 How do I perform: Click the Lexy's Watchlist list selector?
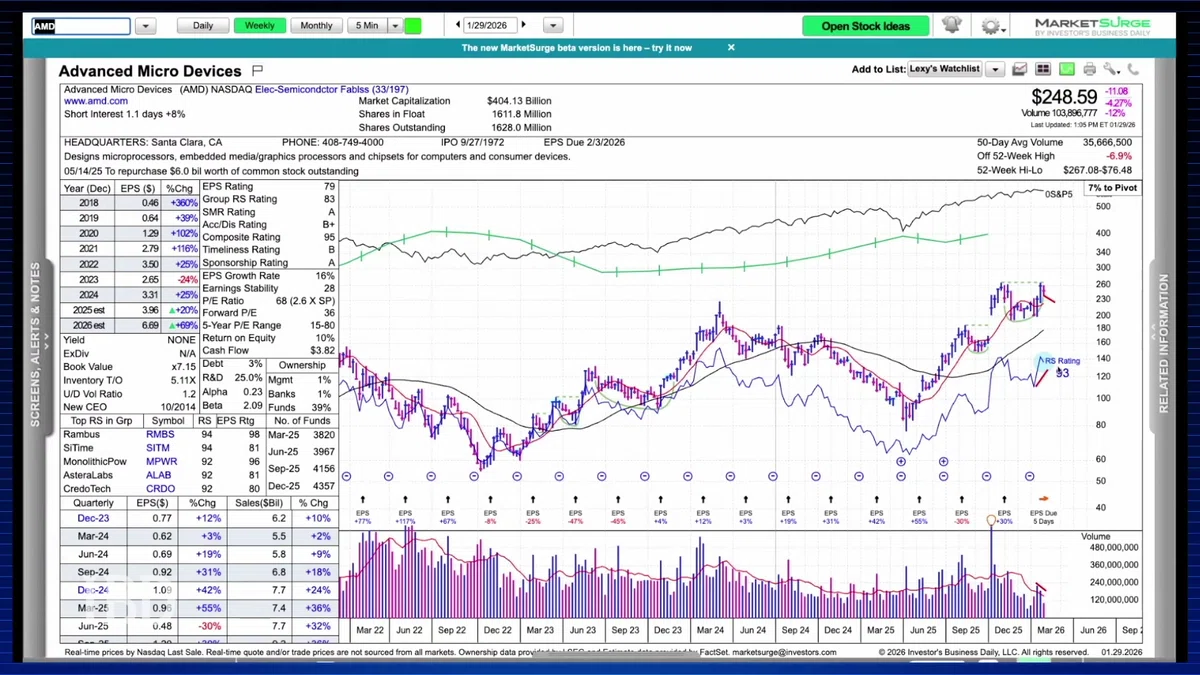pos(945,69)
